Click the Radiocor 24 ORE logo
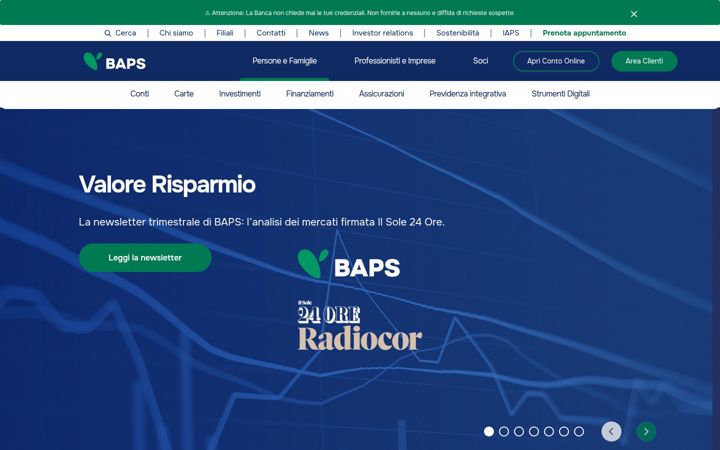The image size is (720, 450). coord(360,326)
